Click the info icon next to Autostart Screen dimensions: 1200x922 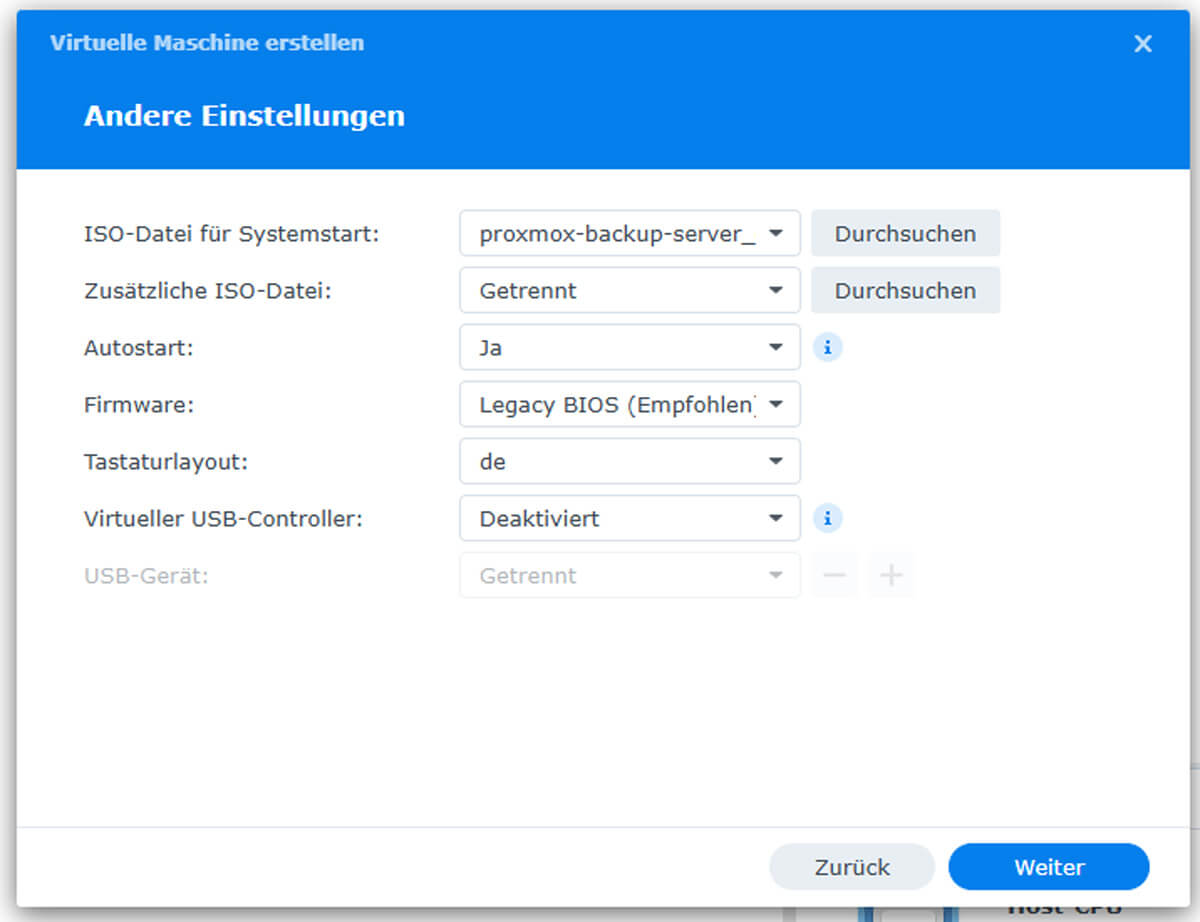click(x=827, y=348)
